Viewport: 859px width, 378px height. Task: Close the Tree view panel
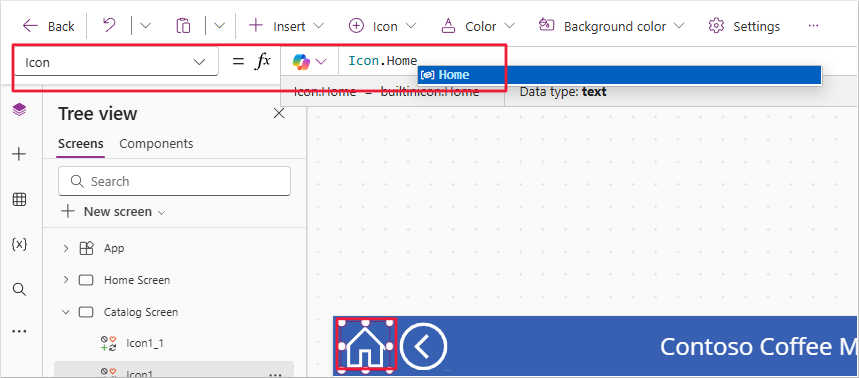279,113
